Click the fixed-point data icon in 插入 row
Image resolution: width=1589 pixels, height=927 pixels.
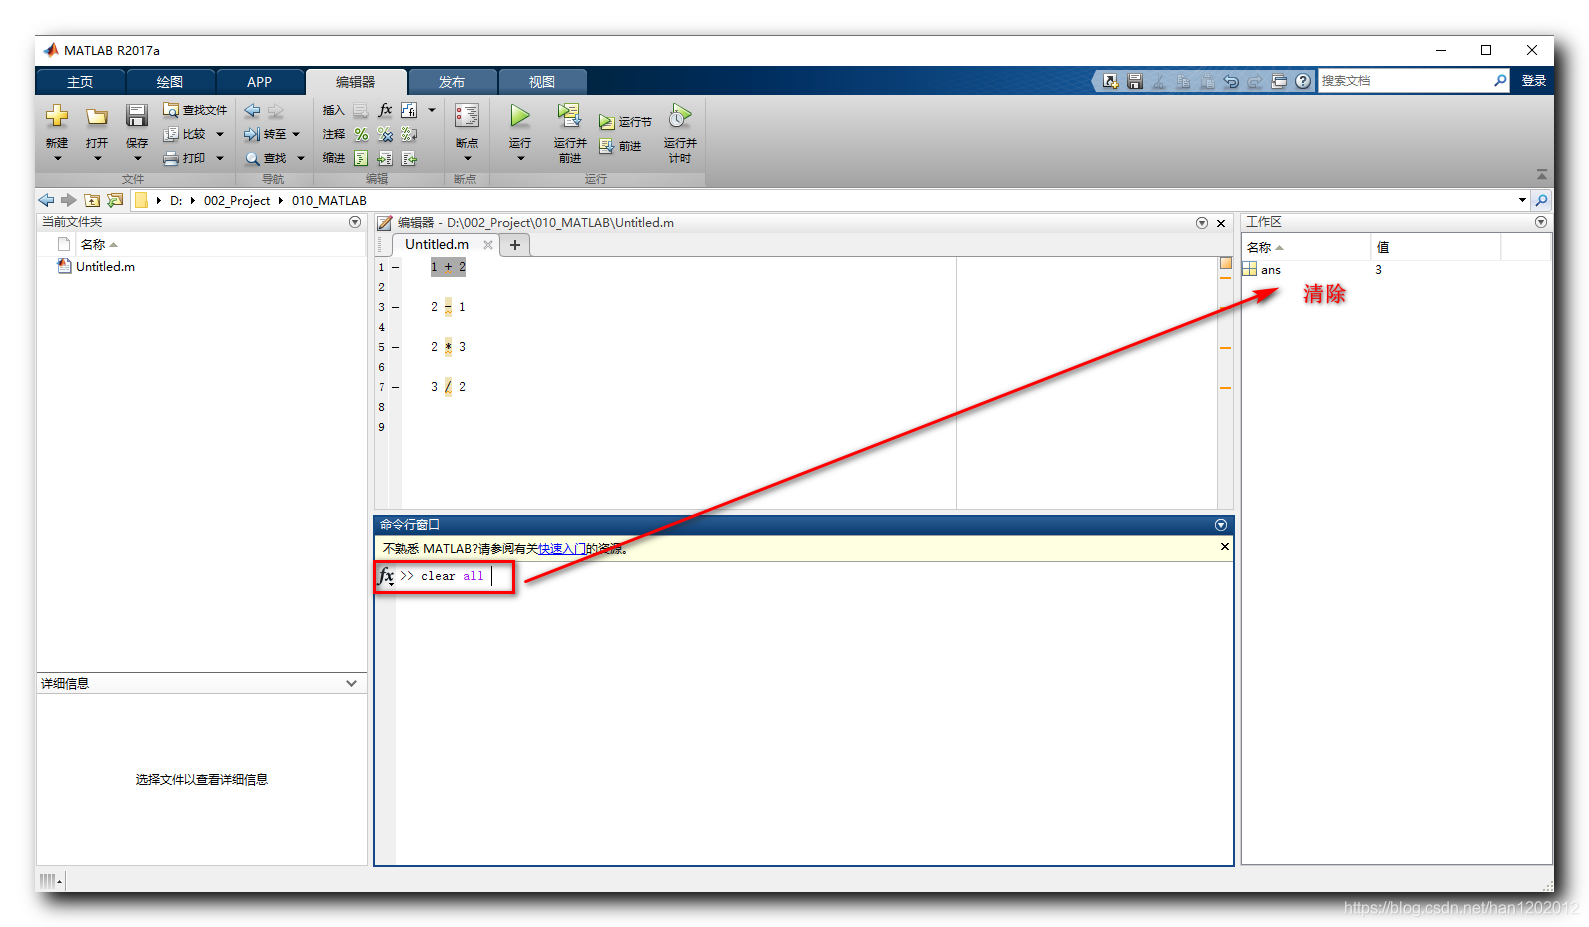pyautogui.click(x=409, y=110)
